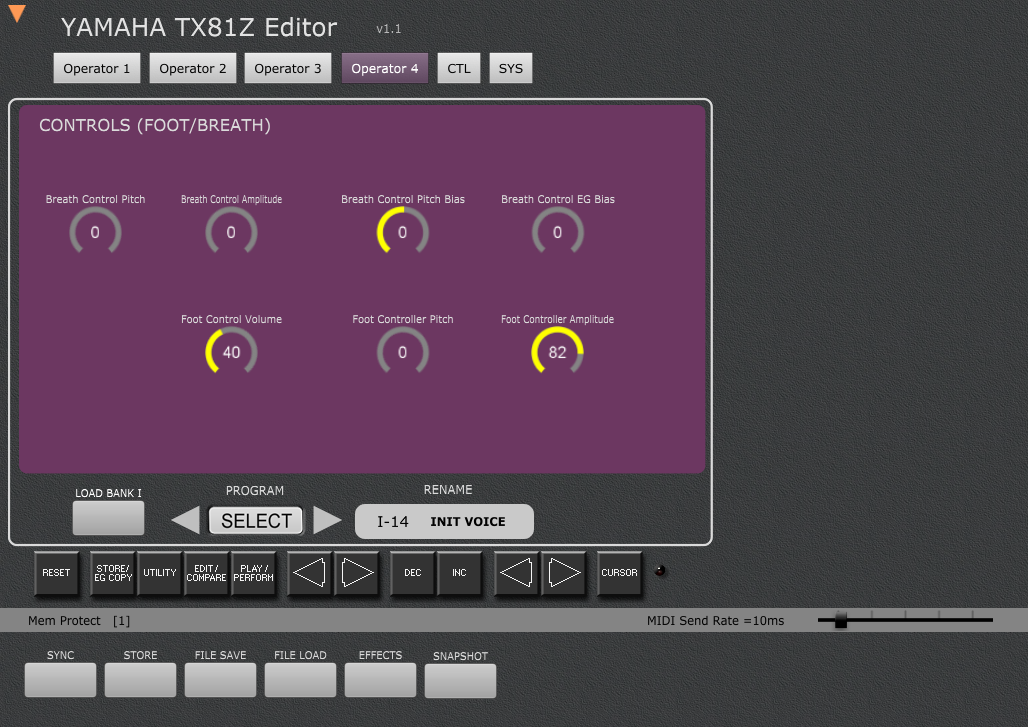1028x727 pixels.
Task: Switch to PLAY/PERFORM mode
Action: point(254,573)
